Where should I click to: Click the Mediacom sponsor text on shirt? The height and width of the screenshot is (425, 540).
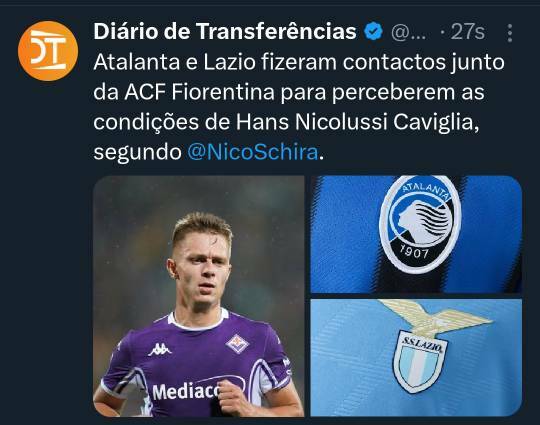(x=186, y=392)
